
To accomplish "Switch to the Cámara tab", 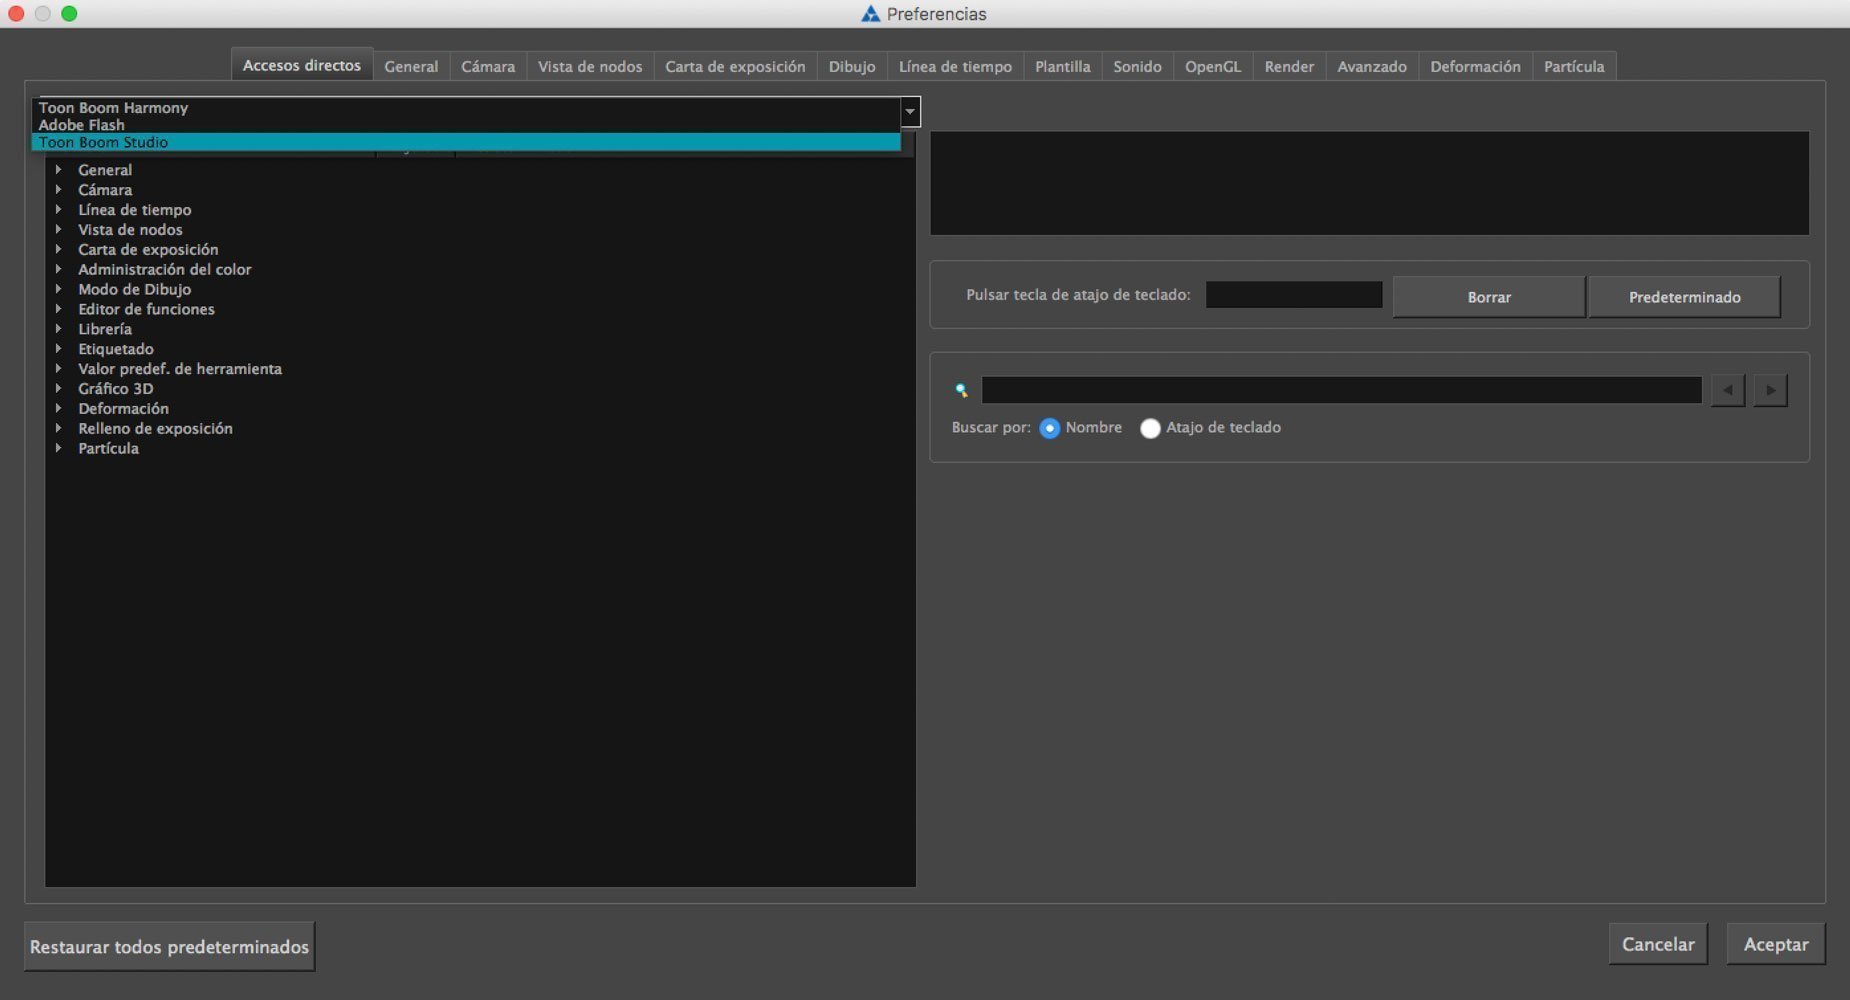I will tap(488, 66).
